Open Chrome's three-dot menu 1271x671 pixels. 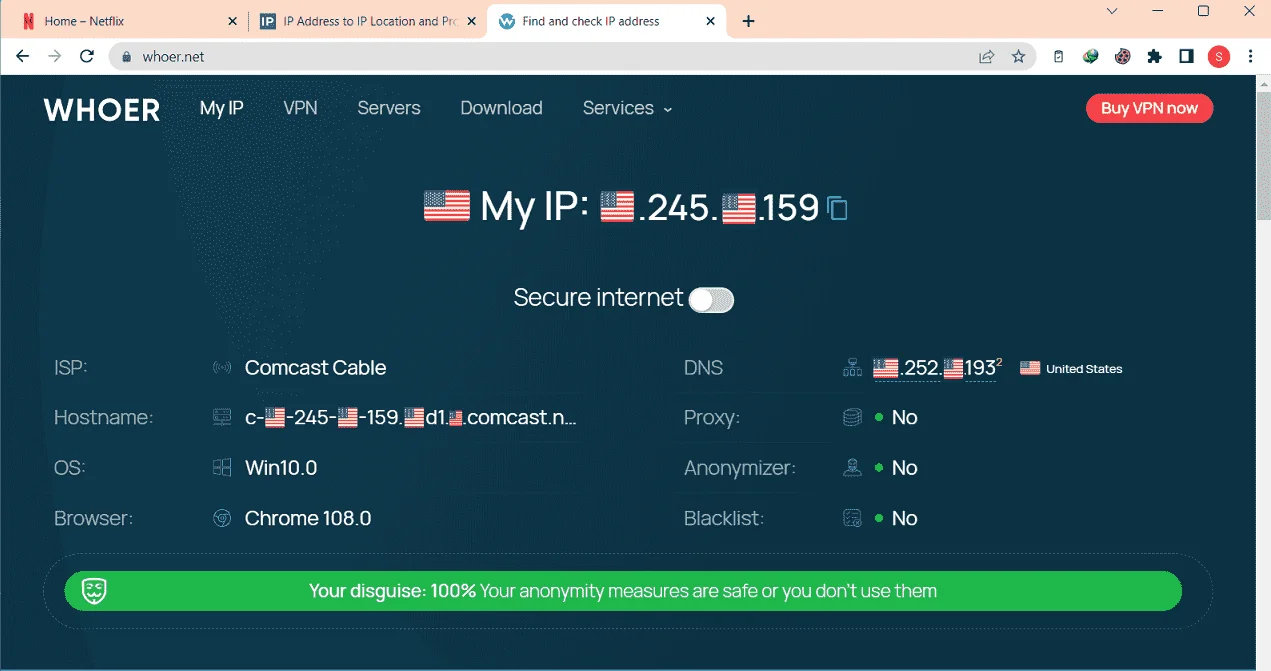click(x=1250, y=57)
